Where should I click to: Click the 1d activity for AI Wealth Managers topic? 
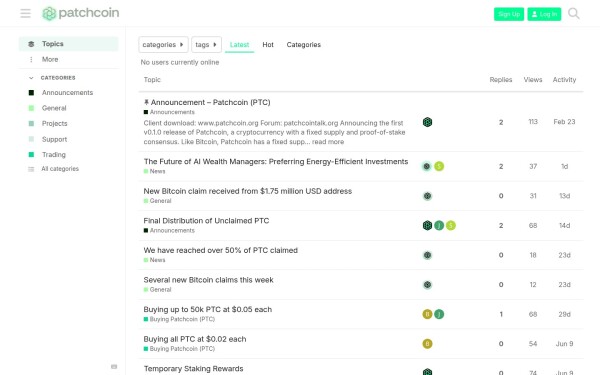click(x=564, y=166)
